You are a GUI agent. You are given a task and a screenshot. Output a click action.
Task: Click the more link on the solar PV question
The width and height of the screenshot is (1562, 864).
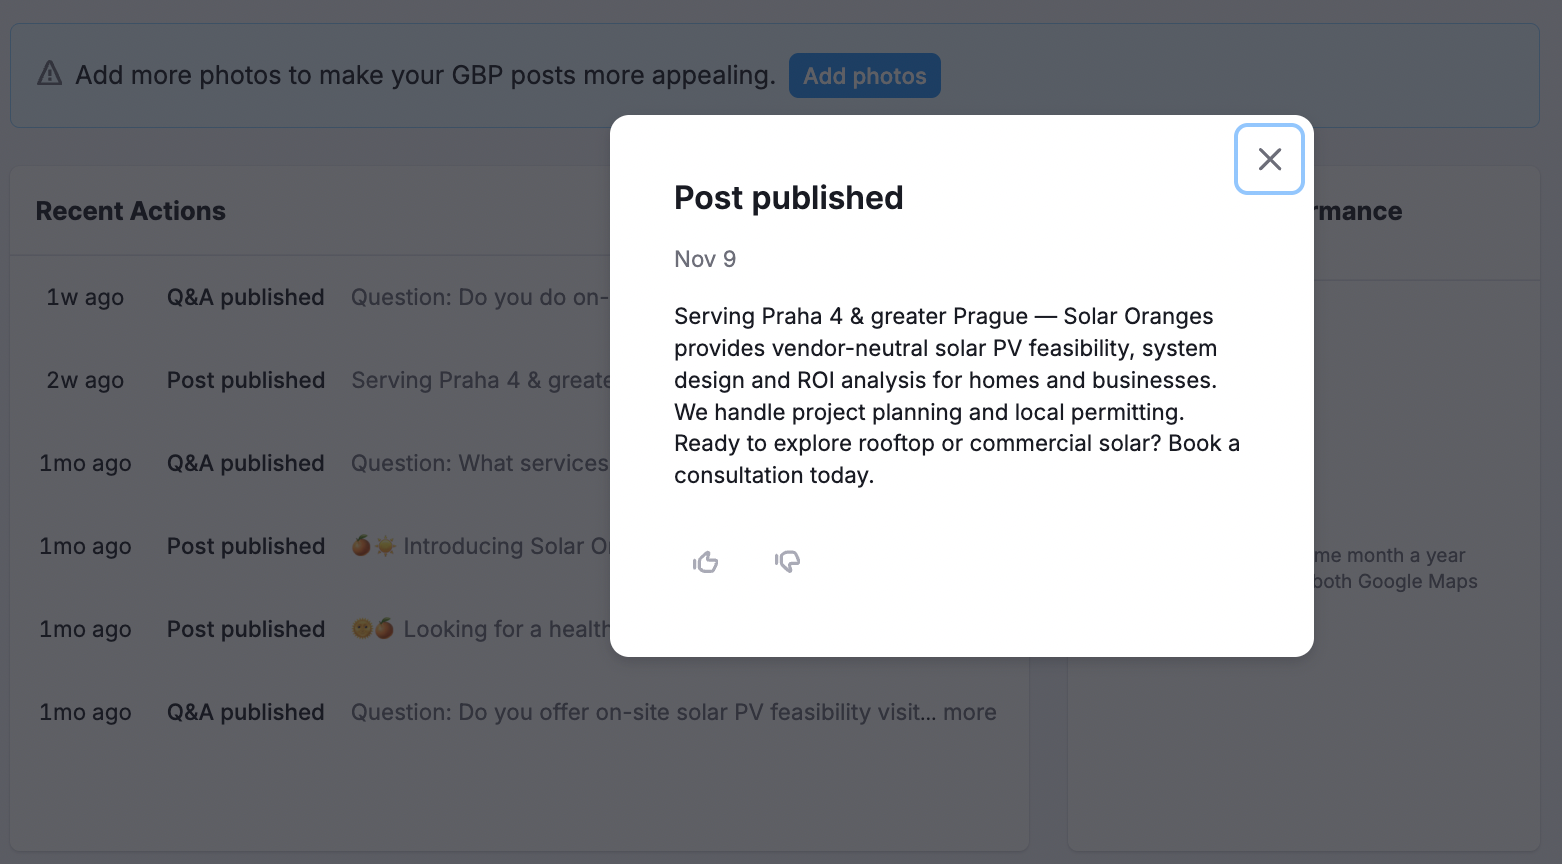[x=970, y=711]
